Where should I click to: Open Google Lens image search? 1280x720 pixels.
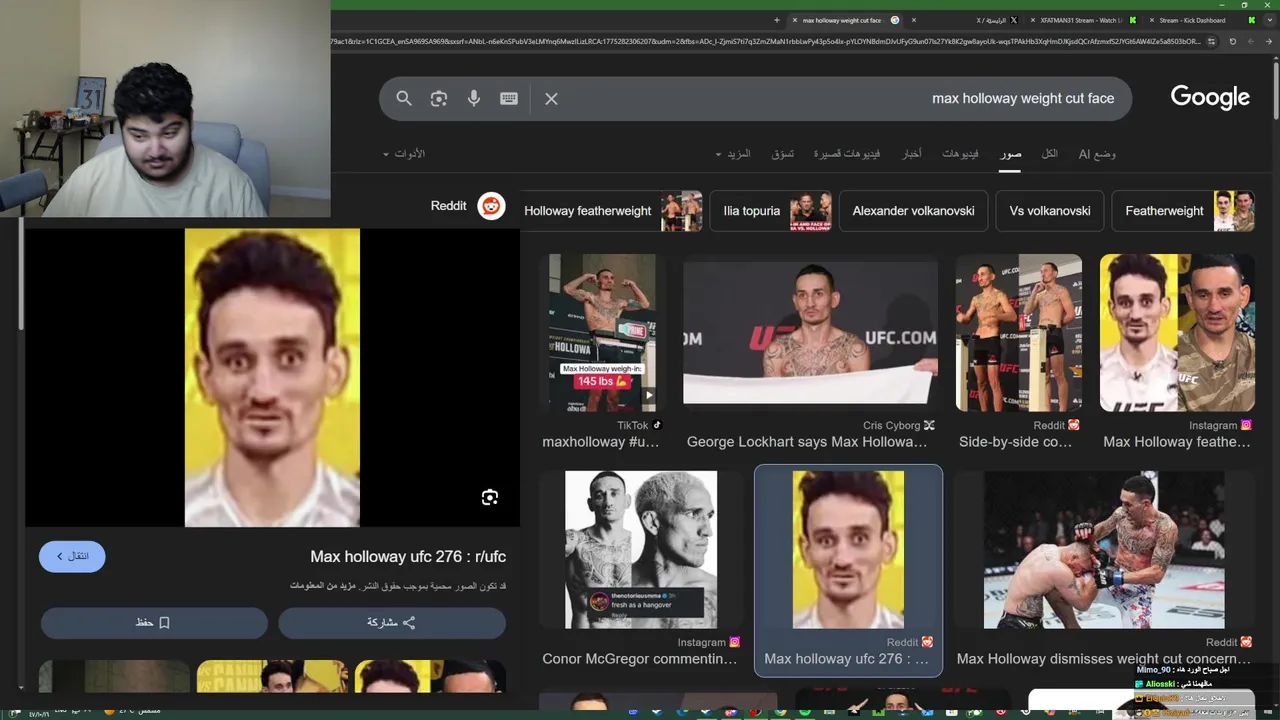(x=439, y=98)
